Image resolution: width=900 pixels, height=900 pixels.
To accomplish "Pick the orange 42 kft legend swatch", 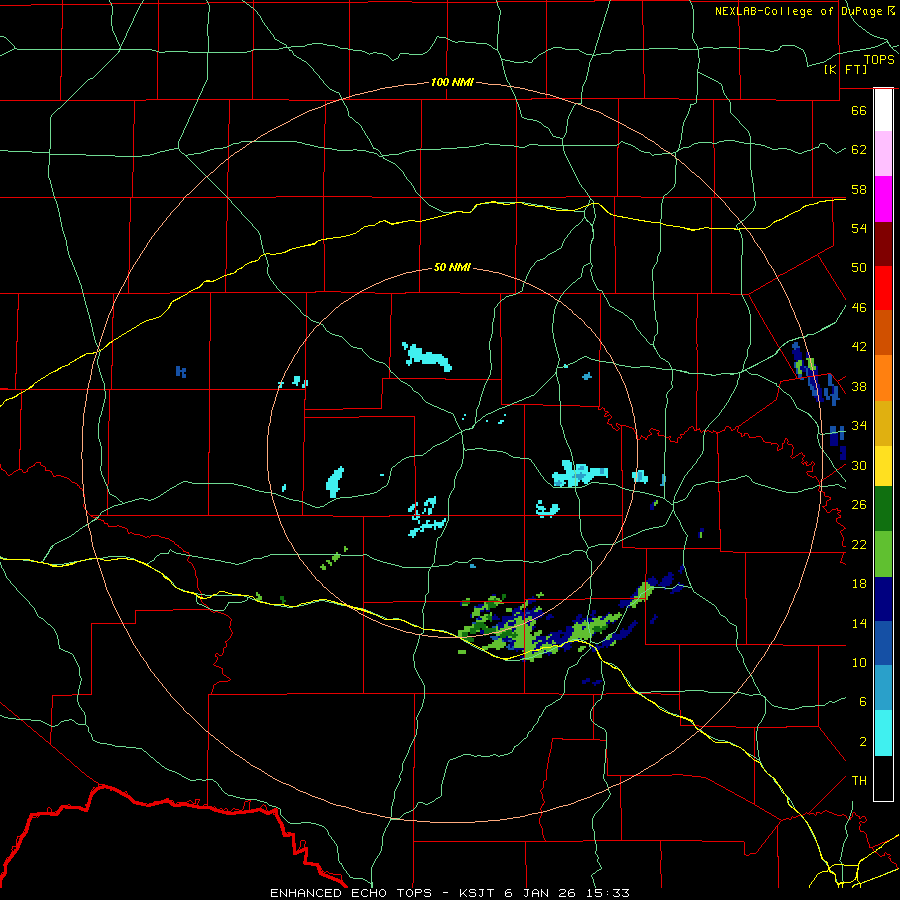I will point(883,378).
